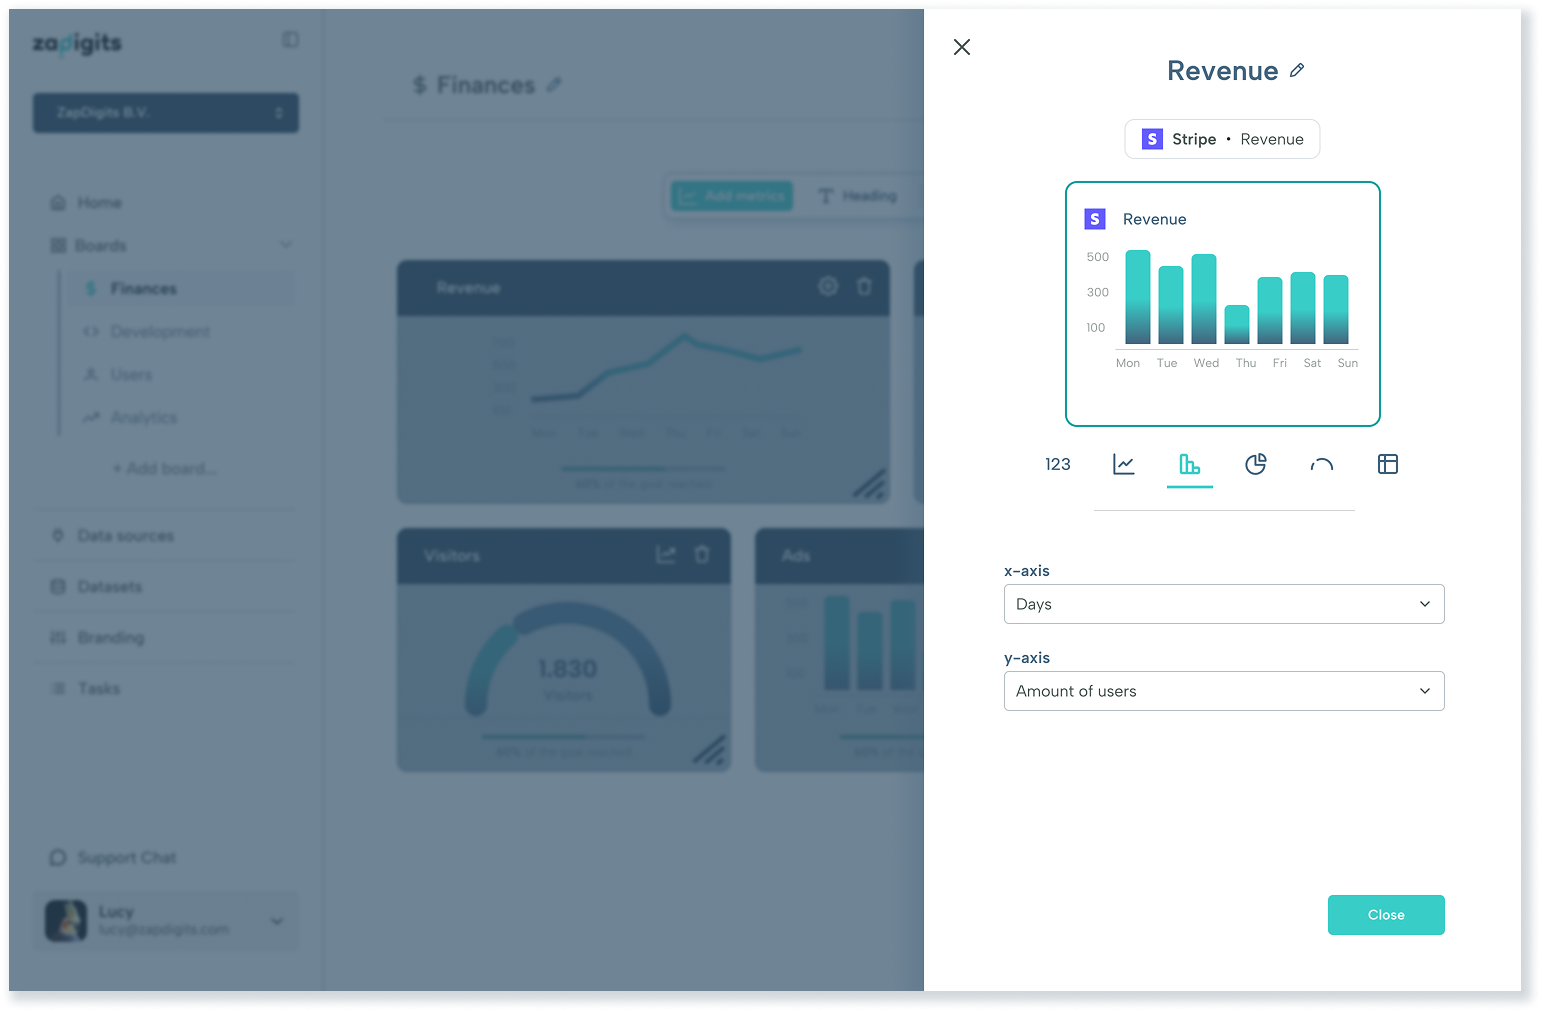Toggle the sidebar collapse icon

[x=290, y=40]
